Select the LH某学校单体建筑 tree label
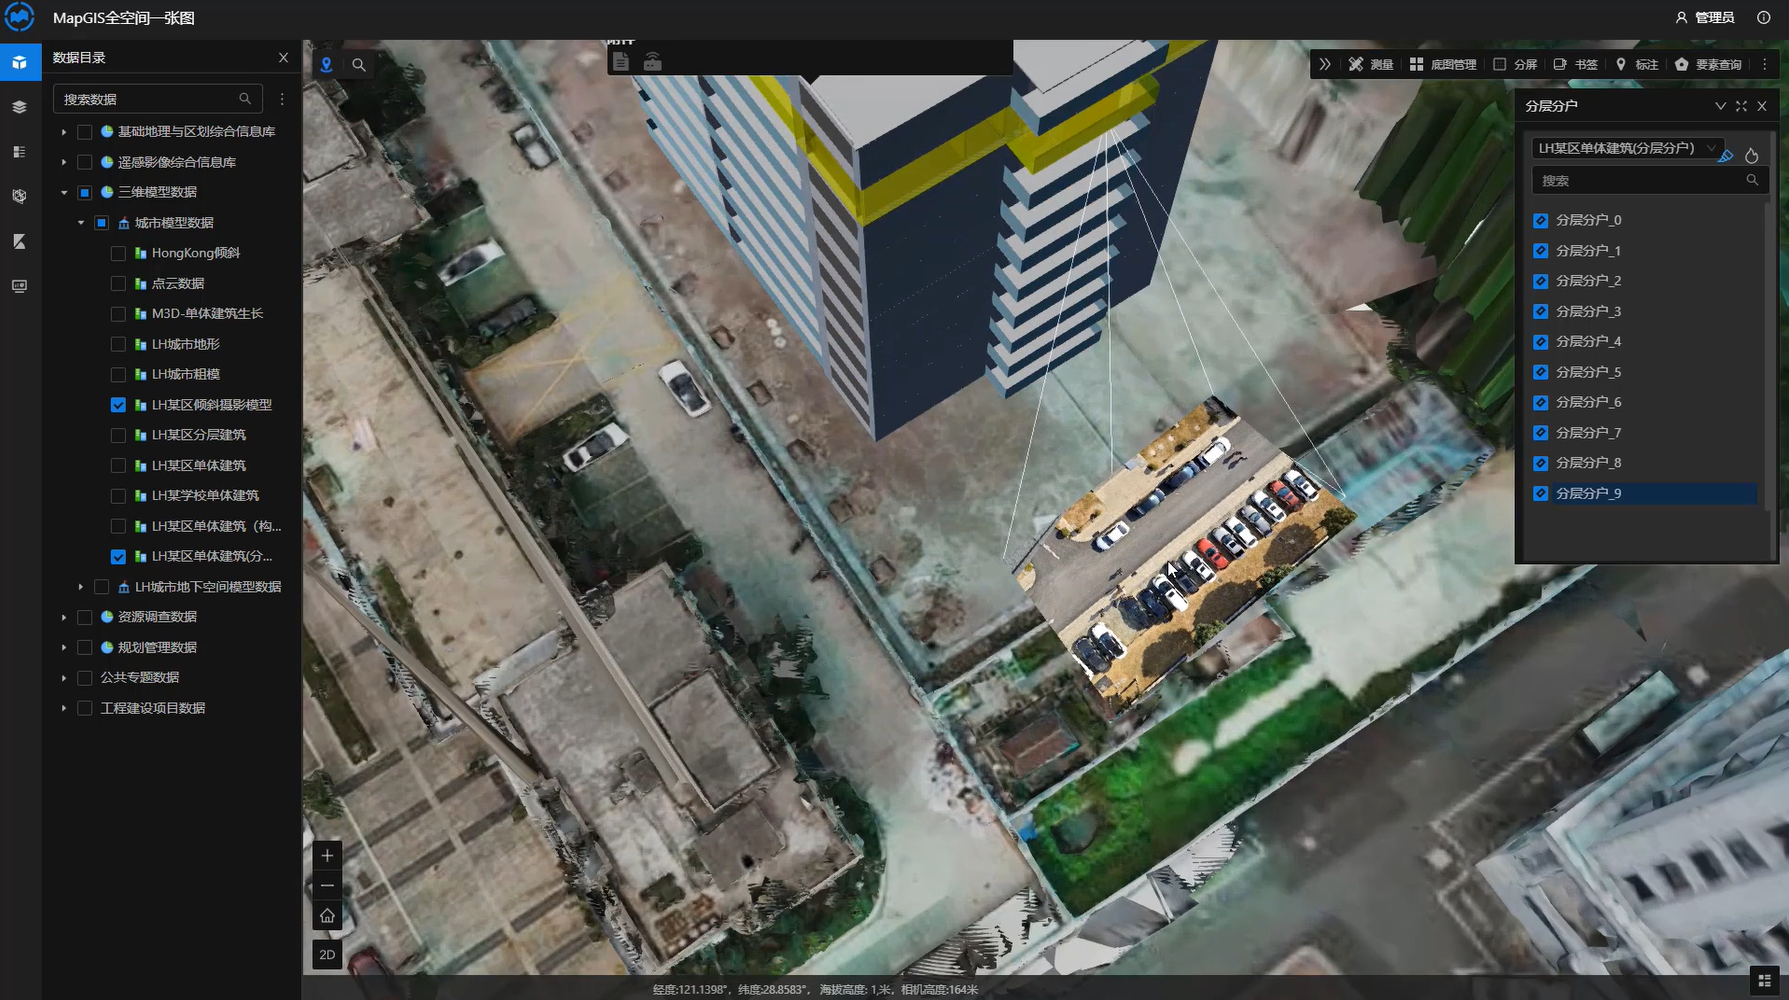 [x=205, y=496]
